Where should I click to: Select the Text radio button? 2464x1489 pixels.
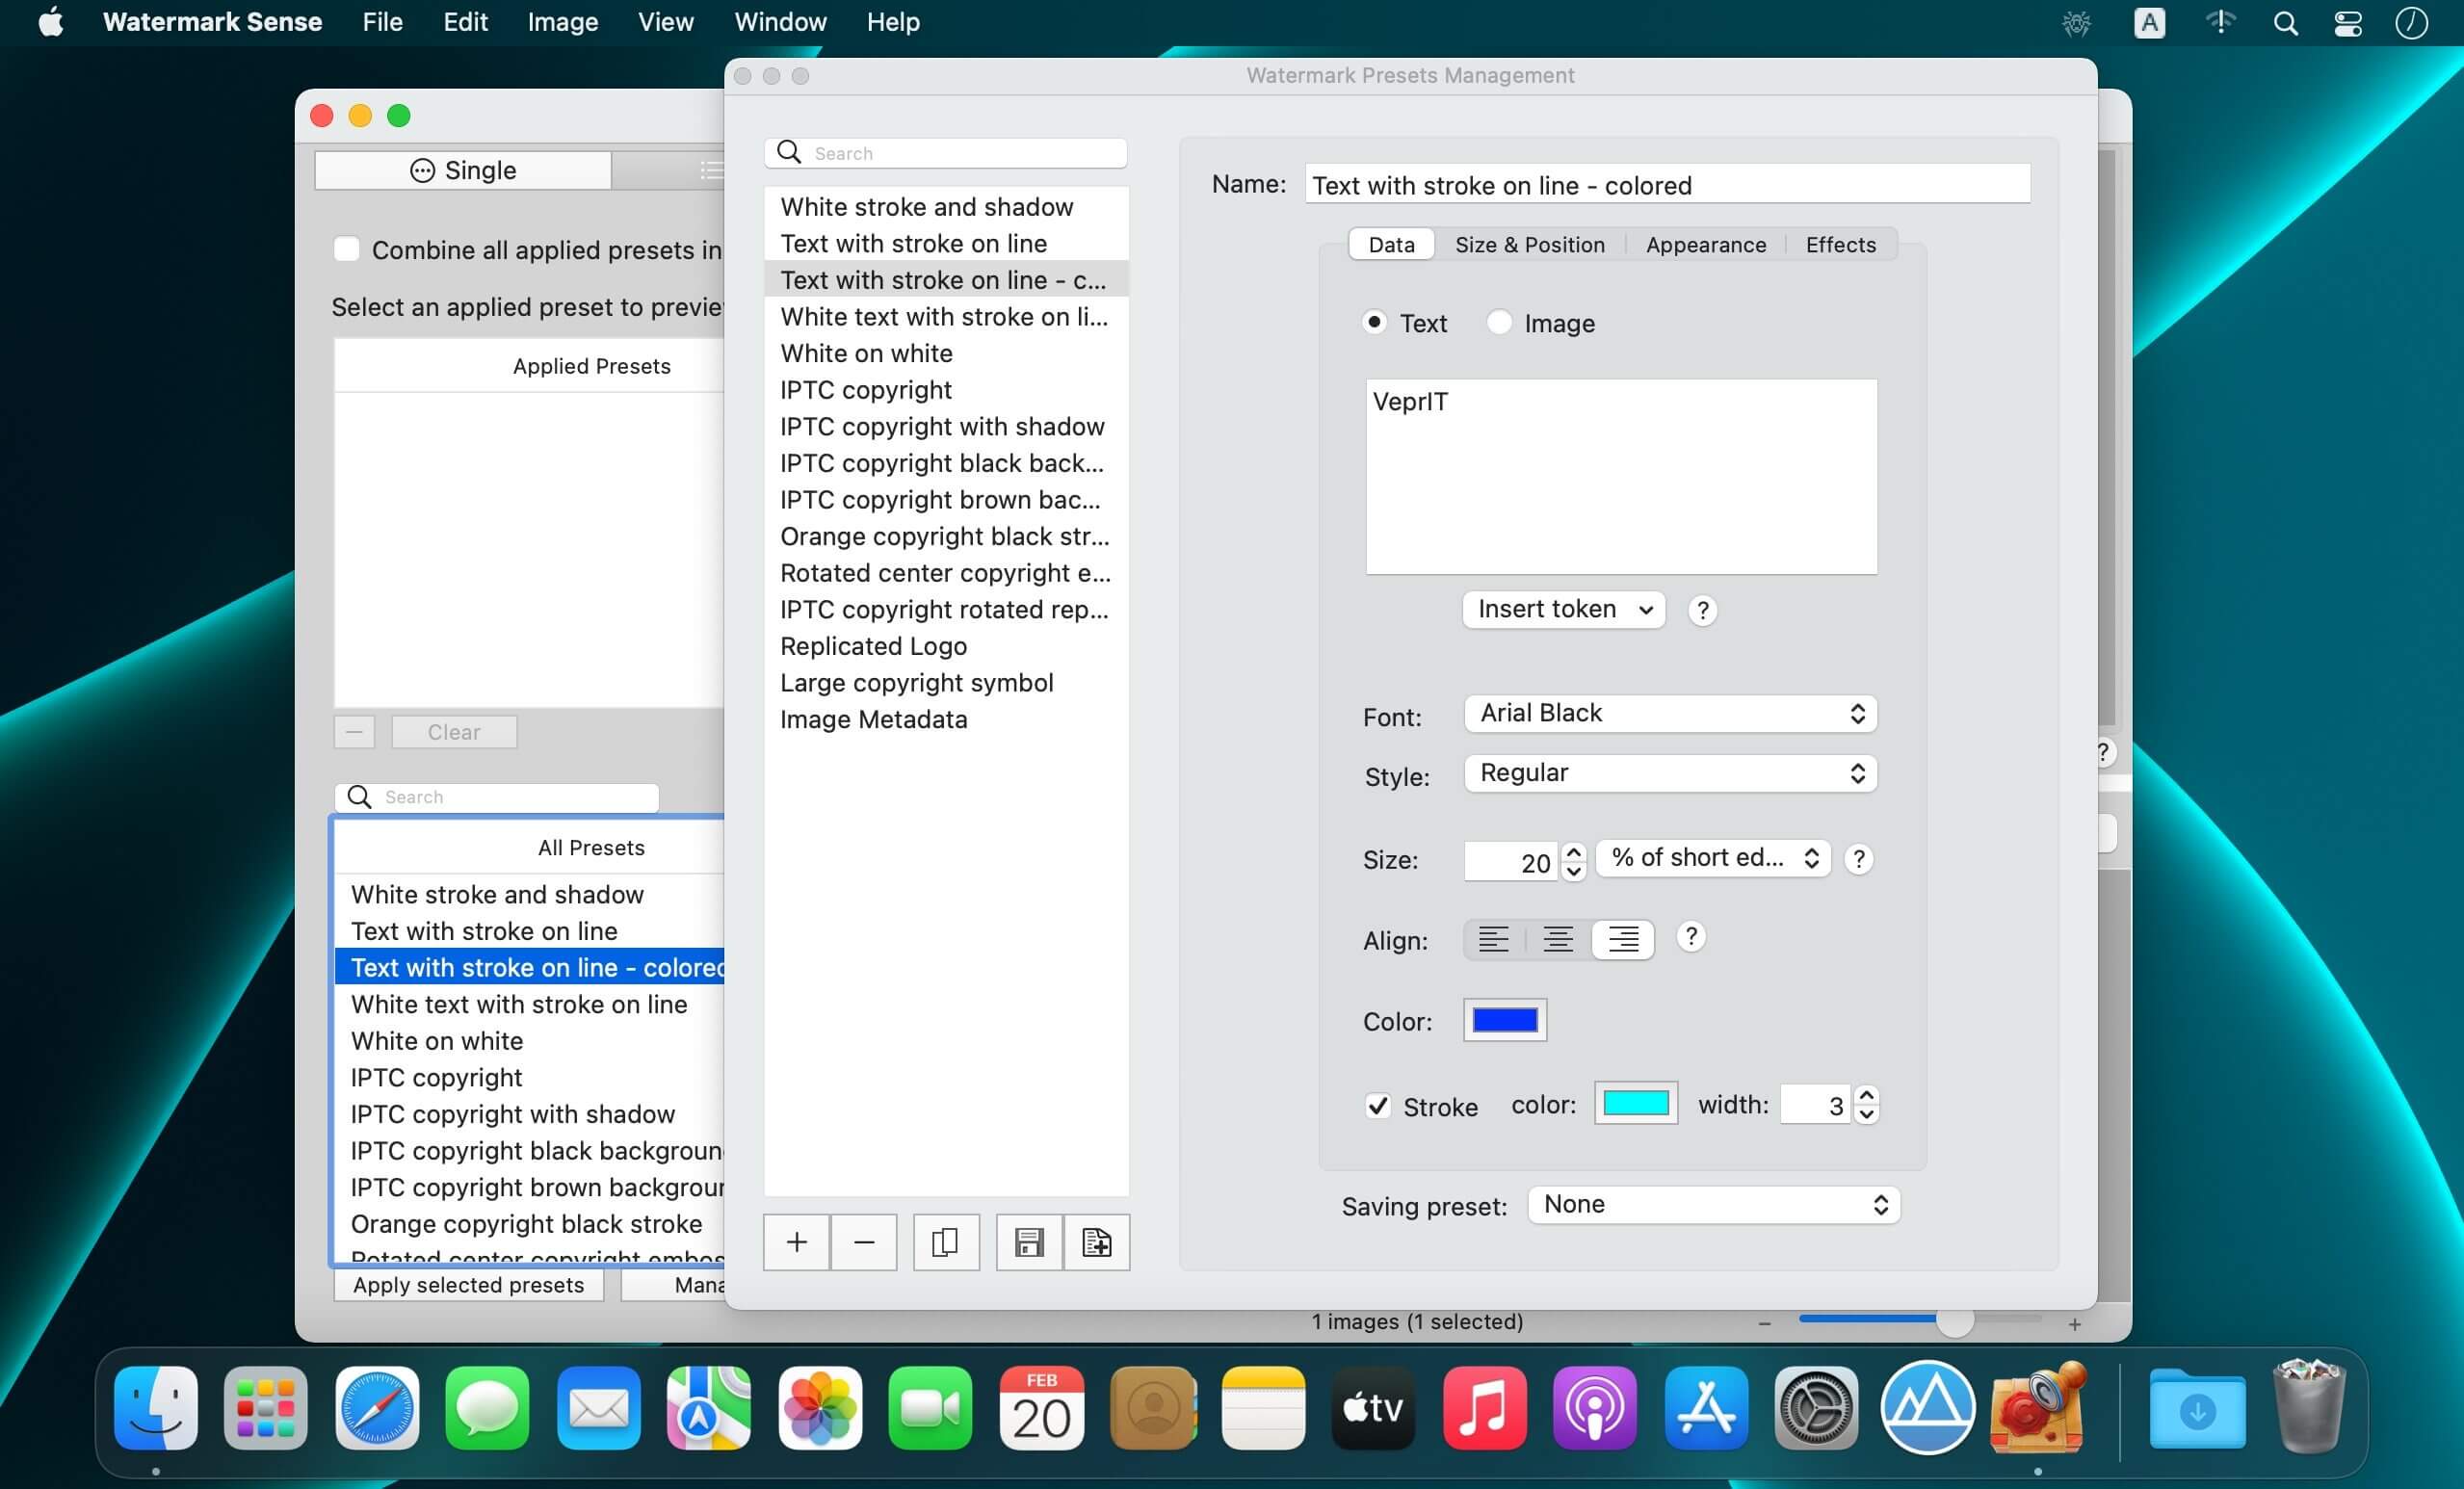click(1375, 322)
